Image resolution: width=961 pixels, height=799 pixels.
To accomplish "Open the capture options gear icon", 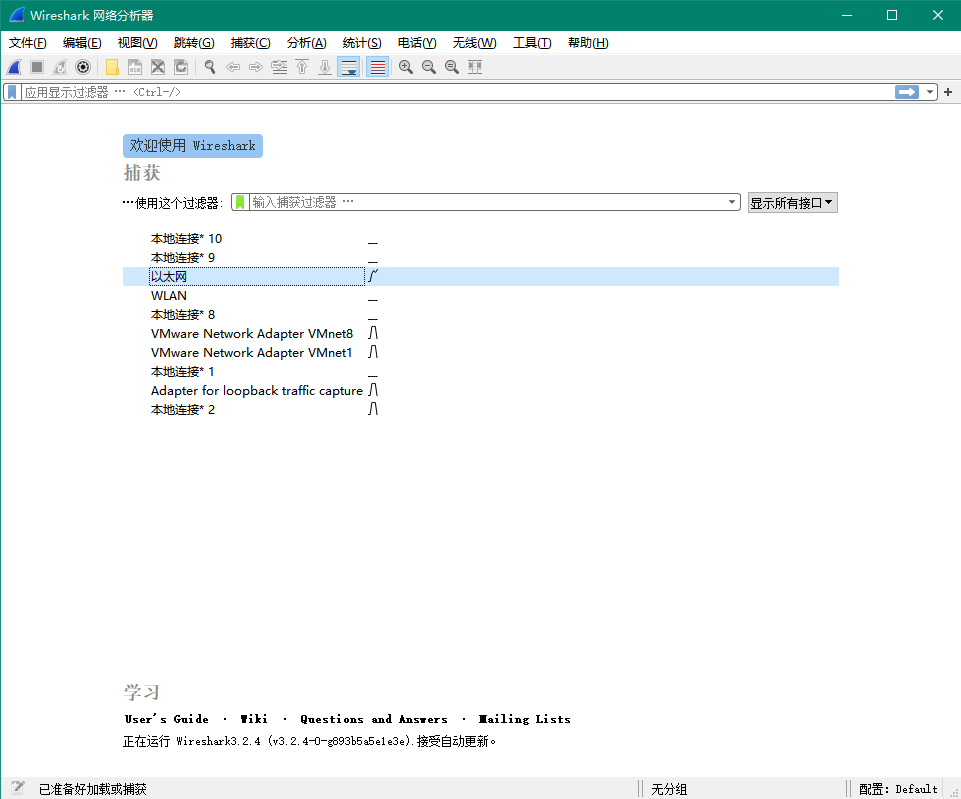I will click(x=84, y=67).
